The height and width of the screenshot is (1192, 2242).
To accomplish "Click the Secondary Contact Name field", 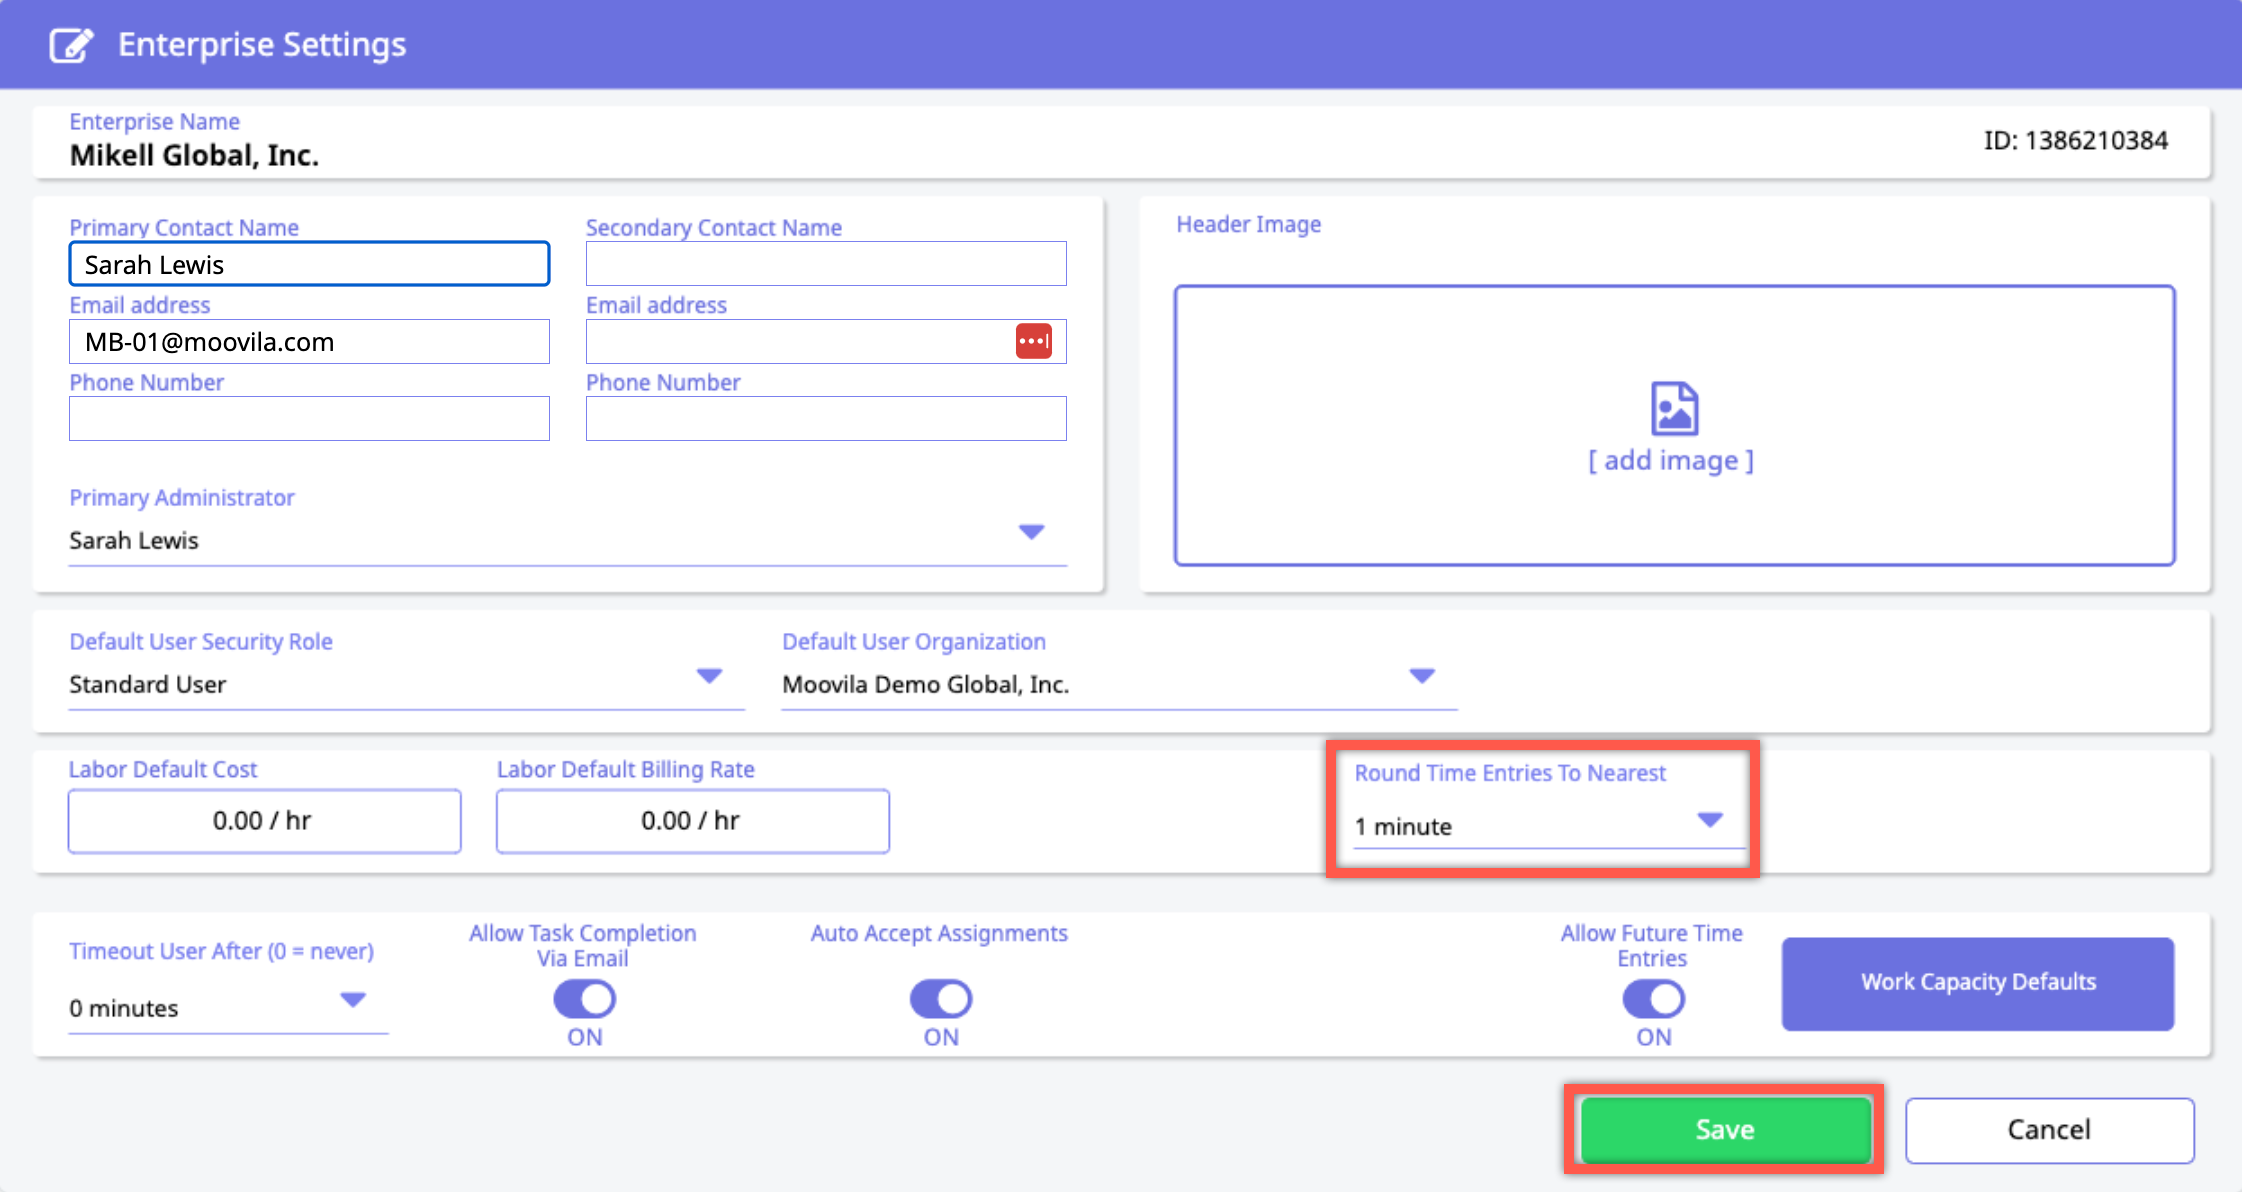I will click(825, 264).
